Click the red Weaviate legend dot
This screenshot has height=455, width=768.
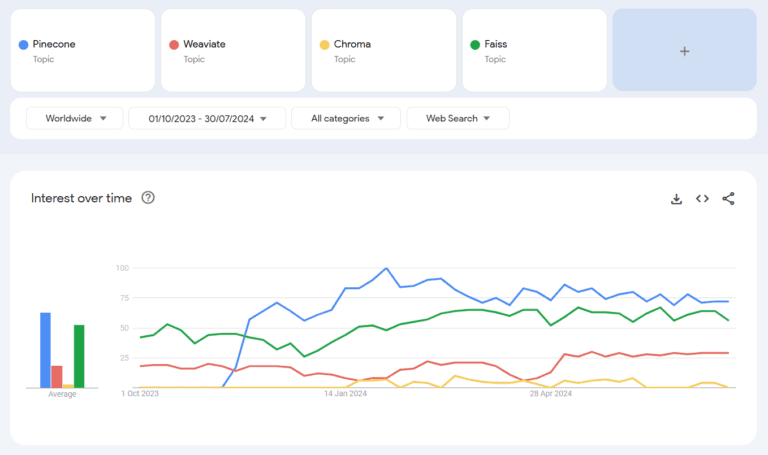click(174, 45)
